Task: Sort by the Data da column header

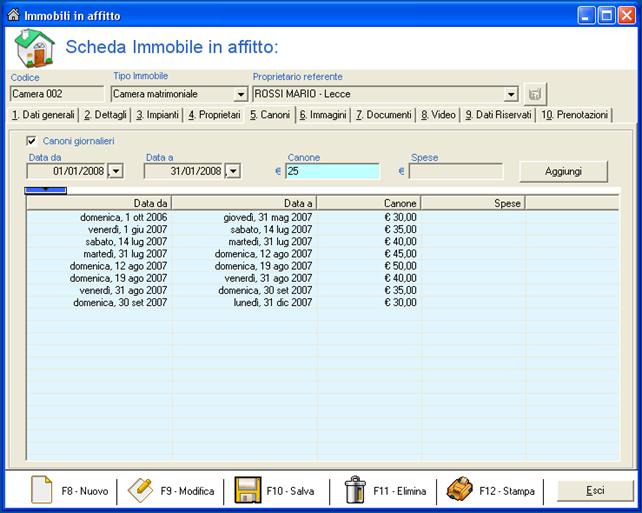Action: tap(99, 203)
